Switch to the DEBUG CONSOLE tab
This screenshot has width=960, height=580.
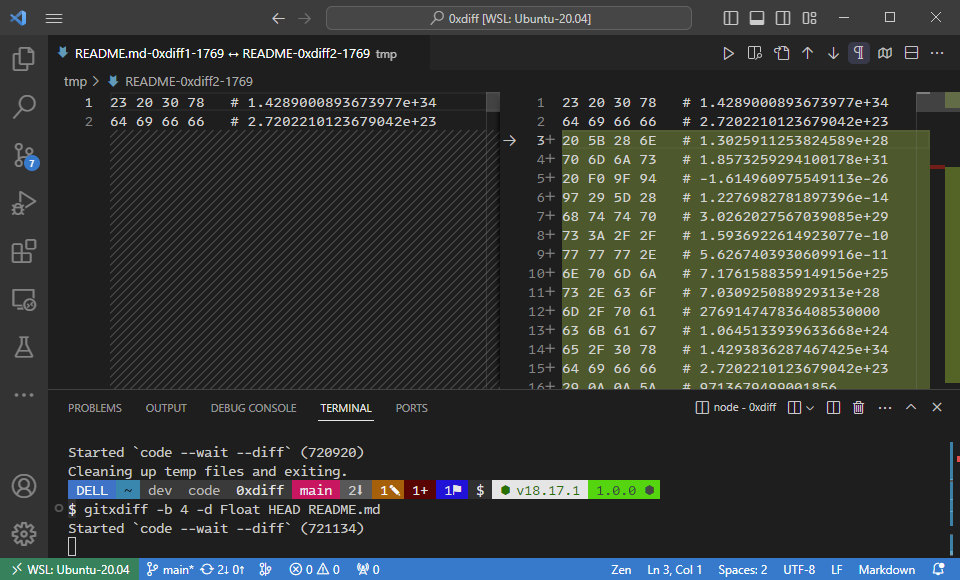tap(253, 408)
